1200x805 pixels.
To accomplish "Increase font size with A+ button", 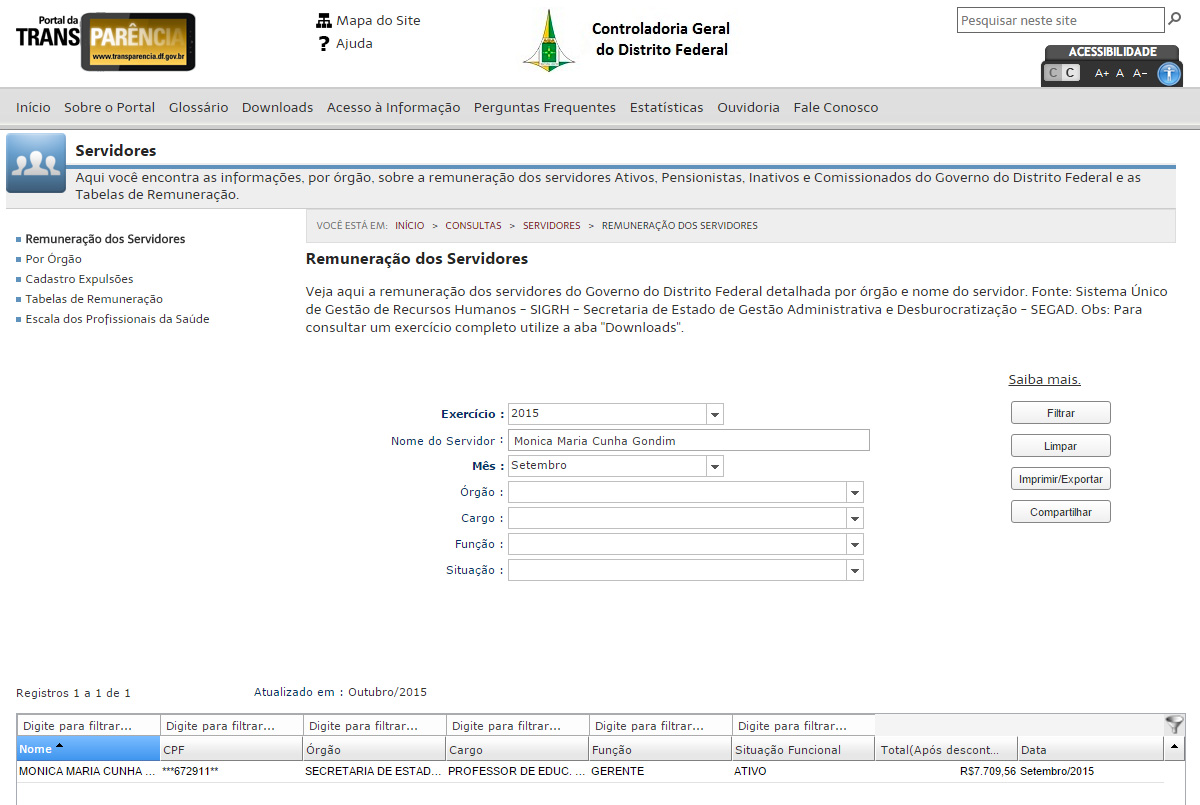I will pos(1102,73).
